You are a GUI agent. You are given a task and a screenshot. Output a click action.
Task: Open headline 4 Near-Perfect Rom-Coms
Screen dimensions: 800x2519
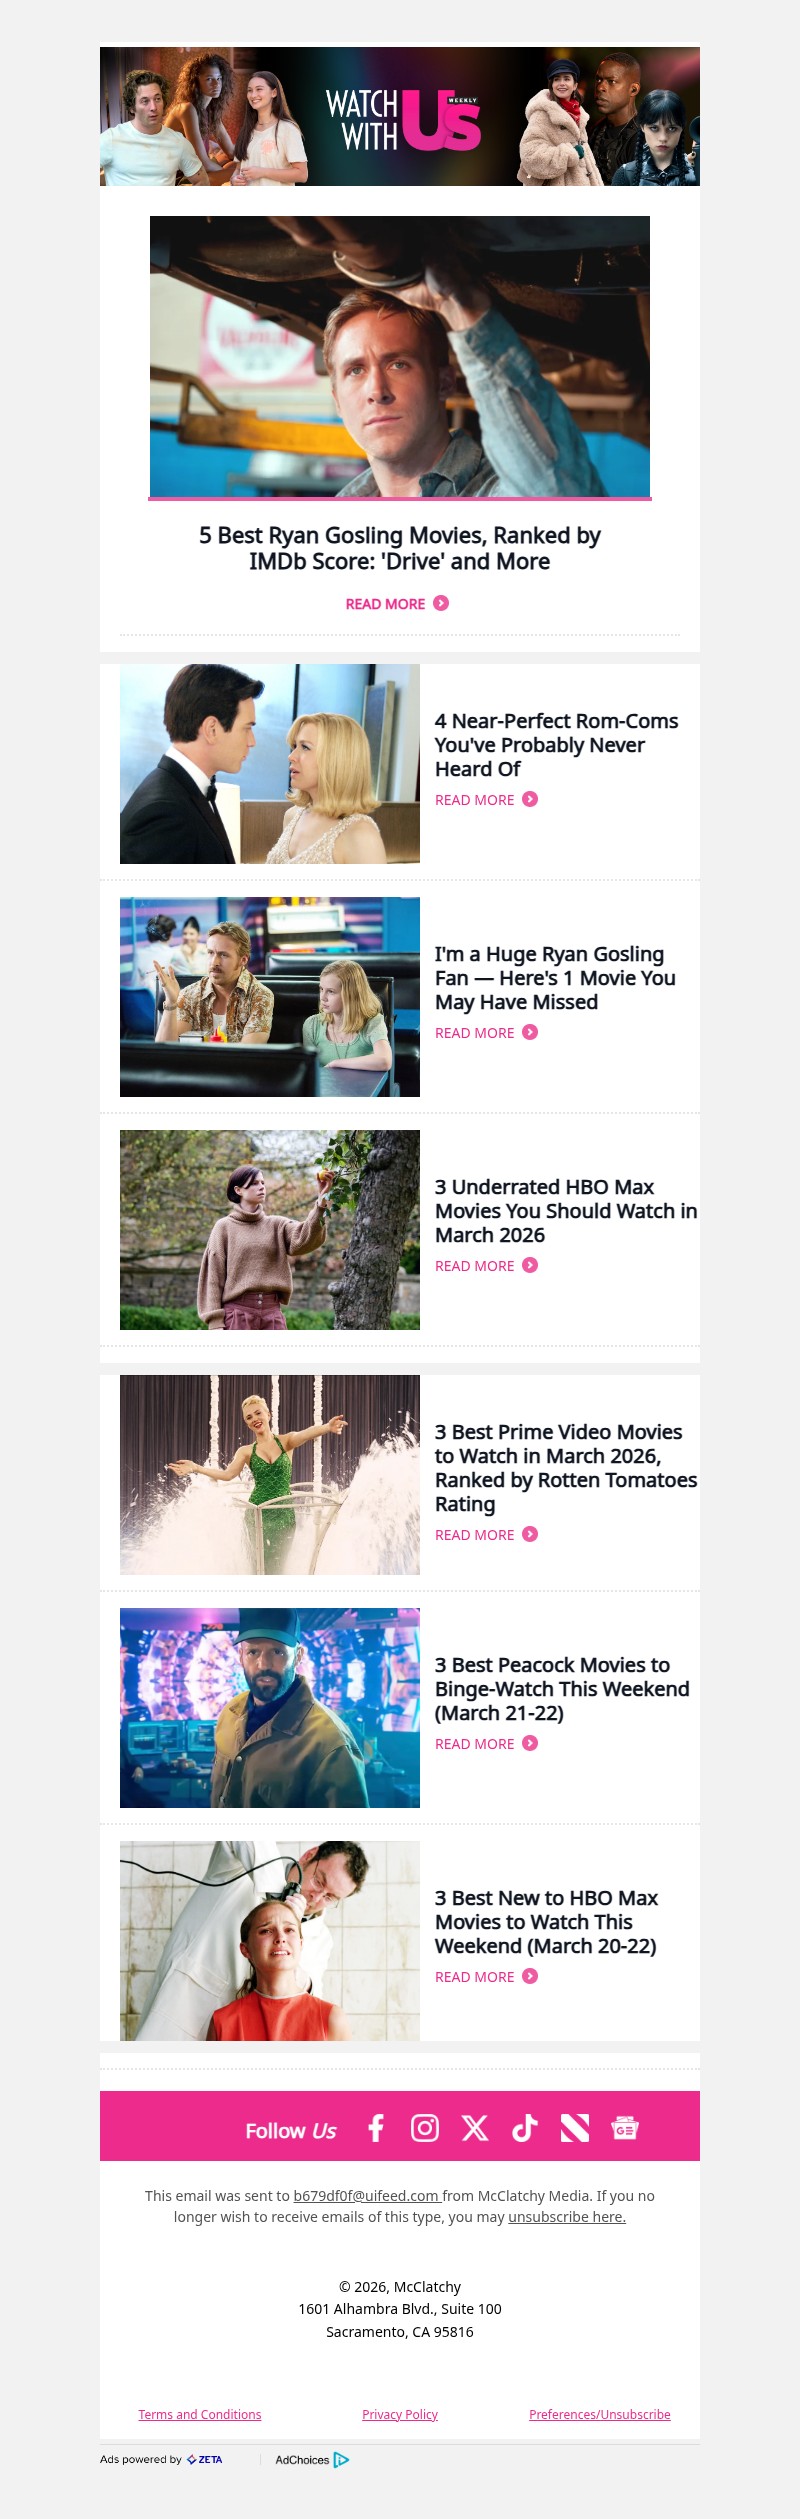click(x=556, y=745)
